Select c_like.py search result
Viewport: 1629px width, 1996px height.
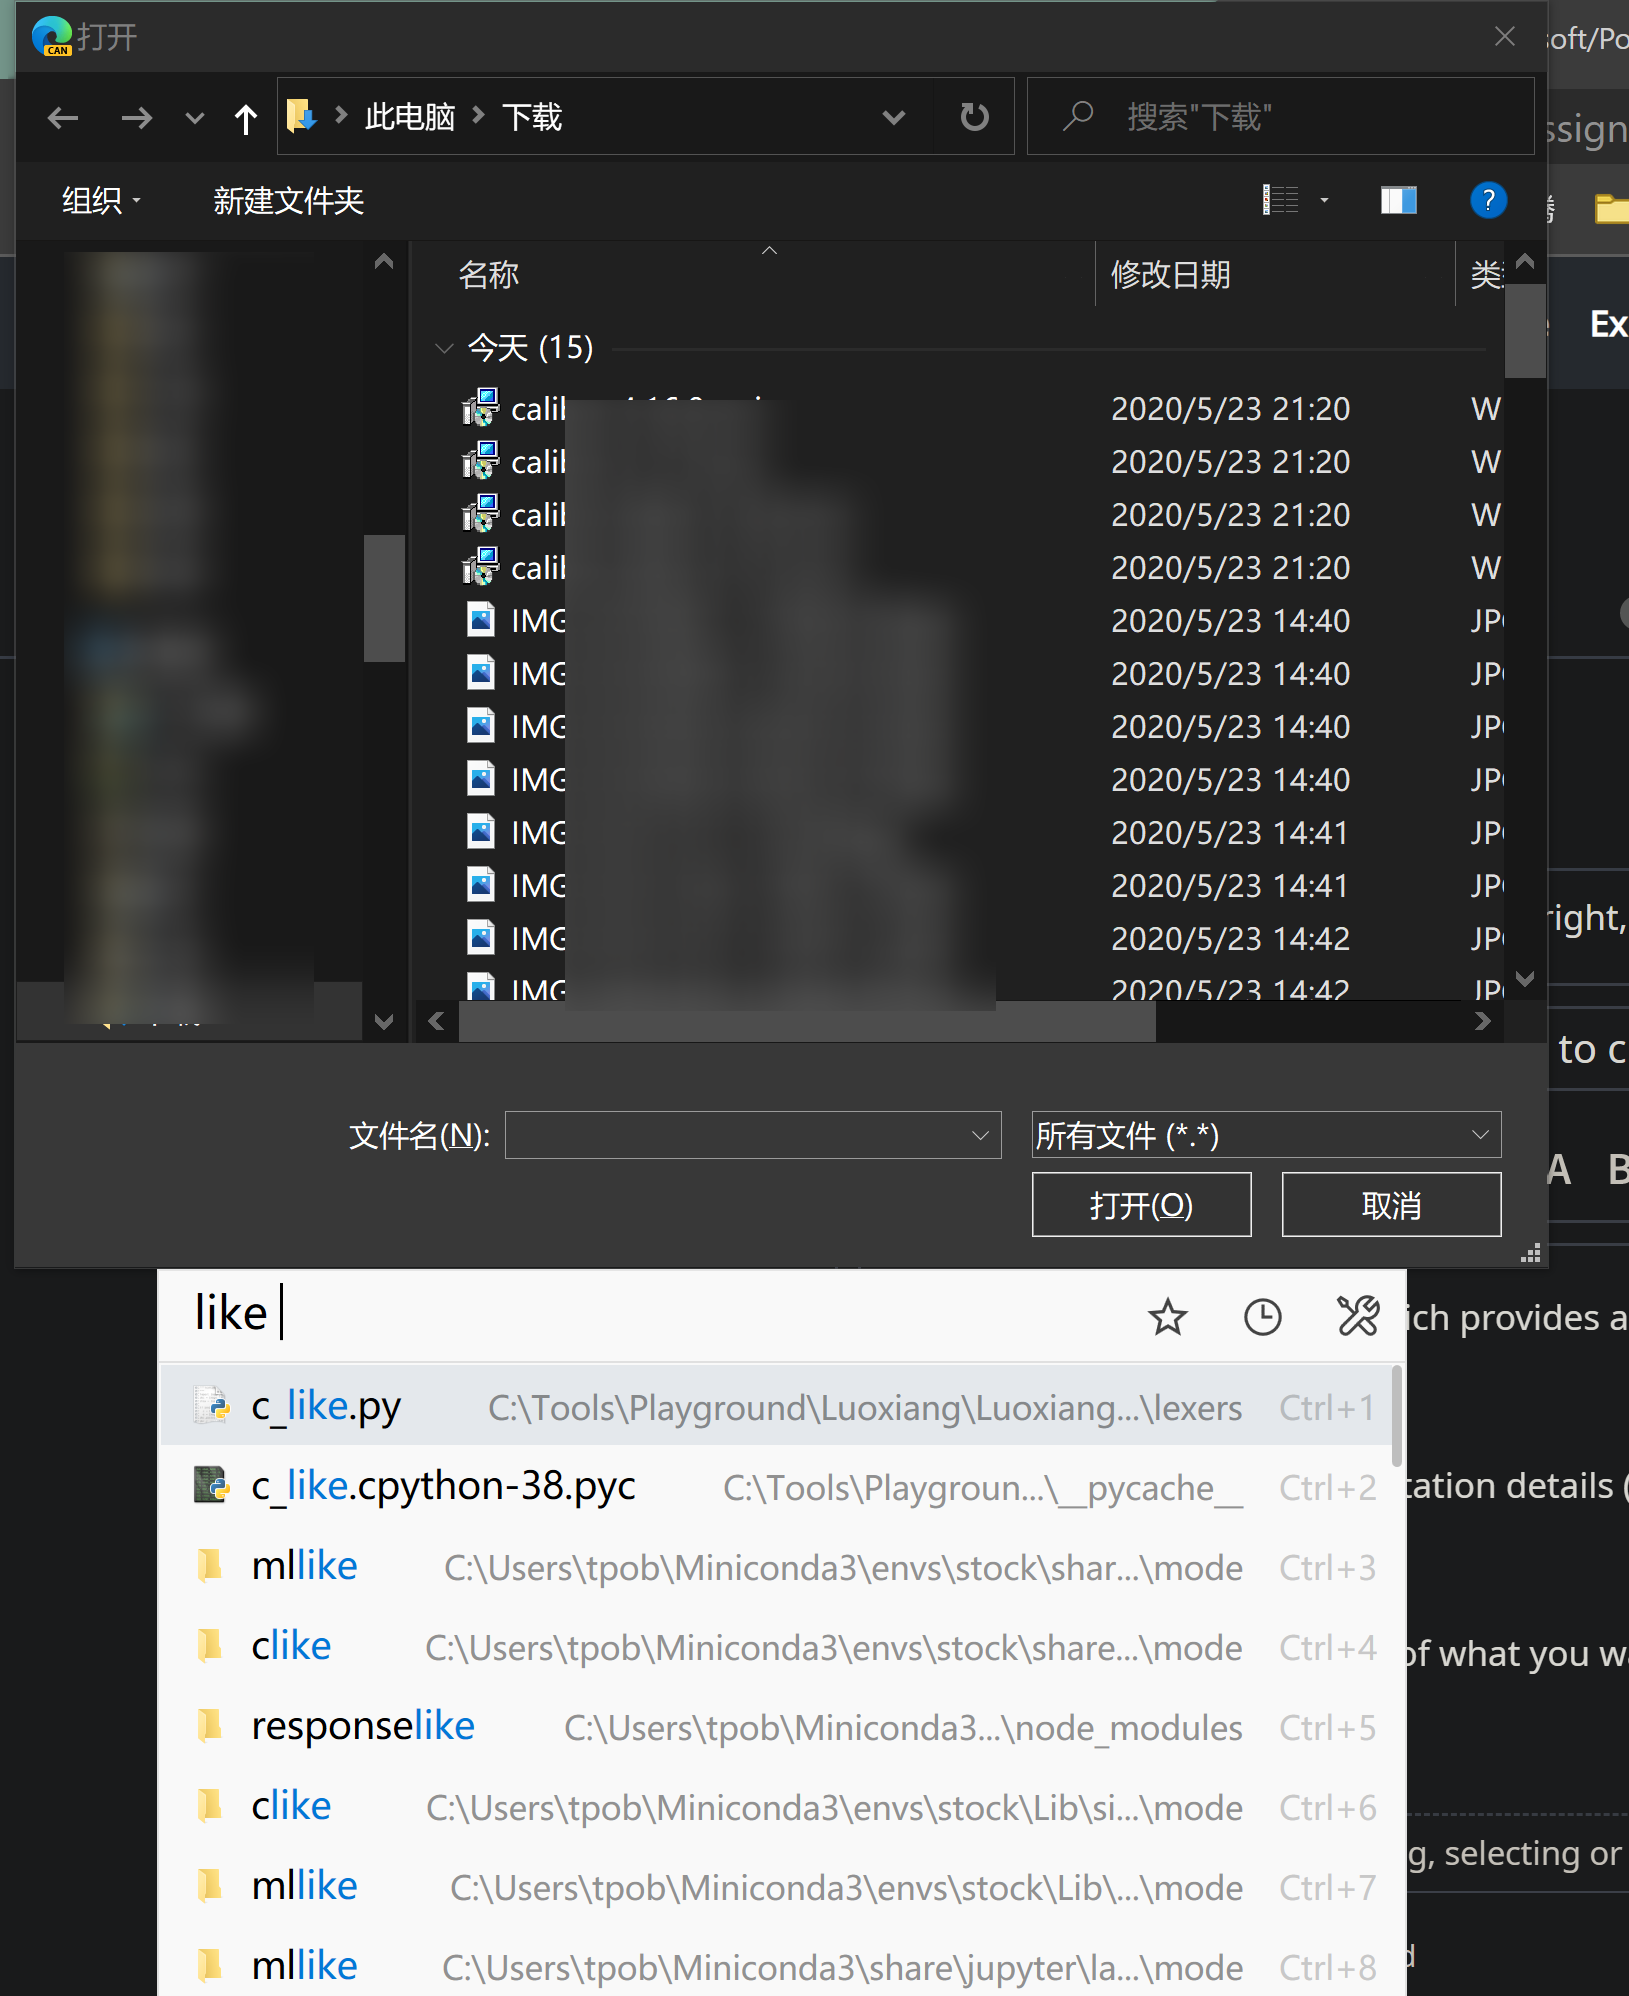point(776,1406)
